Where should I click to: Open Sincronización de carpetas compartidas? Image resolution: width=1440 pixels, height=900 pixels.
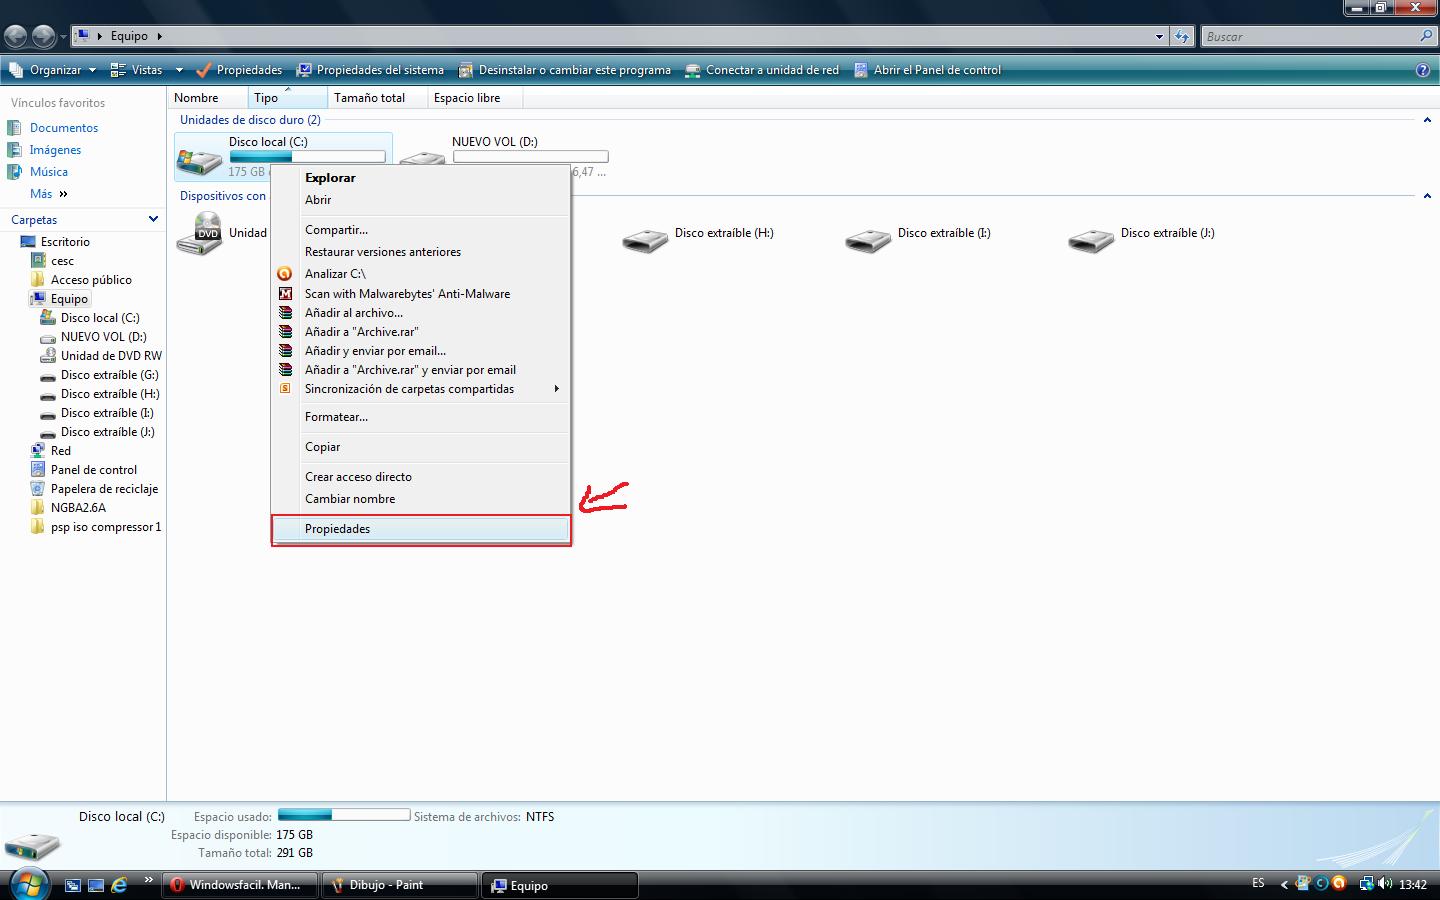coord(410,389)
